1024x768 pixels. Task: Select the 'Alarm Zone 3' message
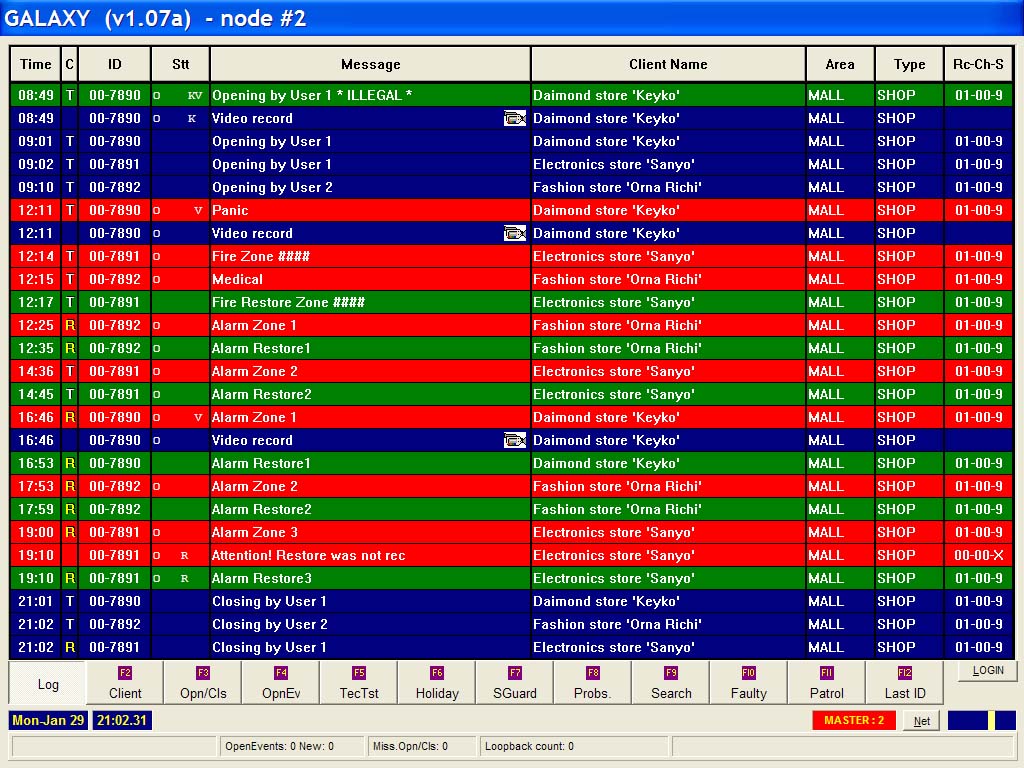(x=255, y=532)
